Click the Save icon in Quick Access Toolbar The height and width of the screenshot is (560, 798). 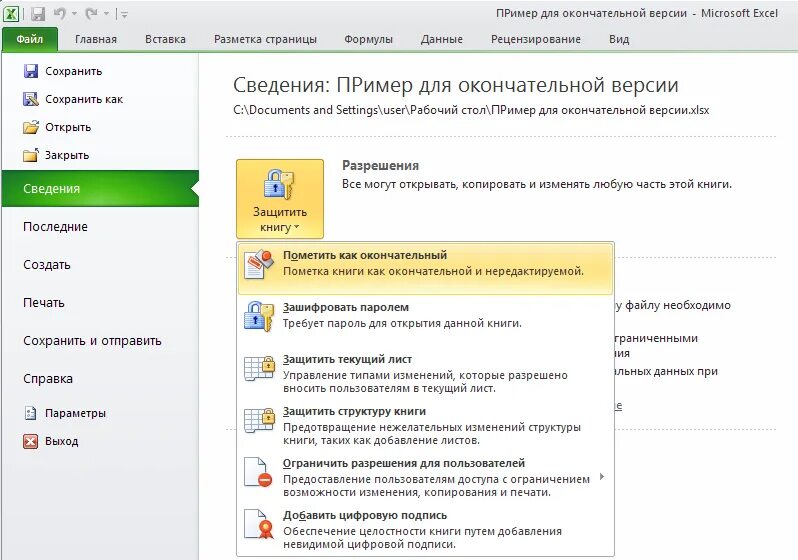[37, 14]
